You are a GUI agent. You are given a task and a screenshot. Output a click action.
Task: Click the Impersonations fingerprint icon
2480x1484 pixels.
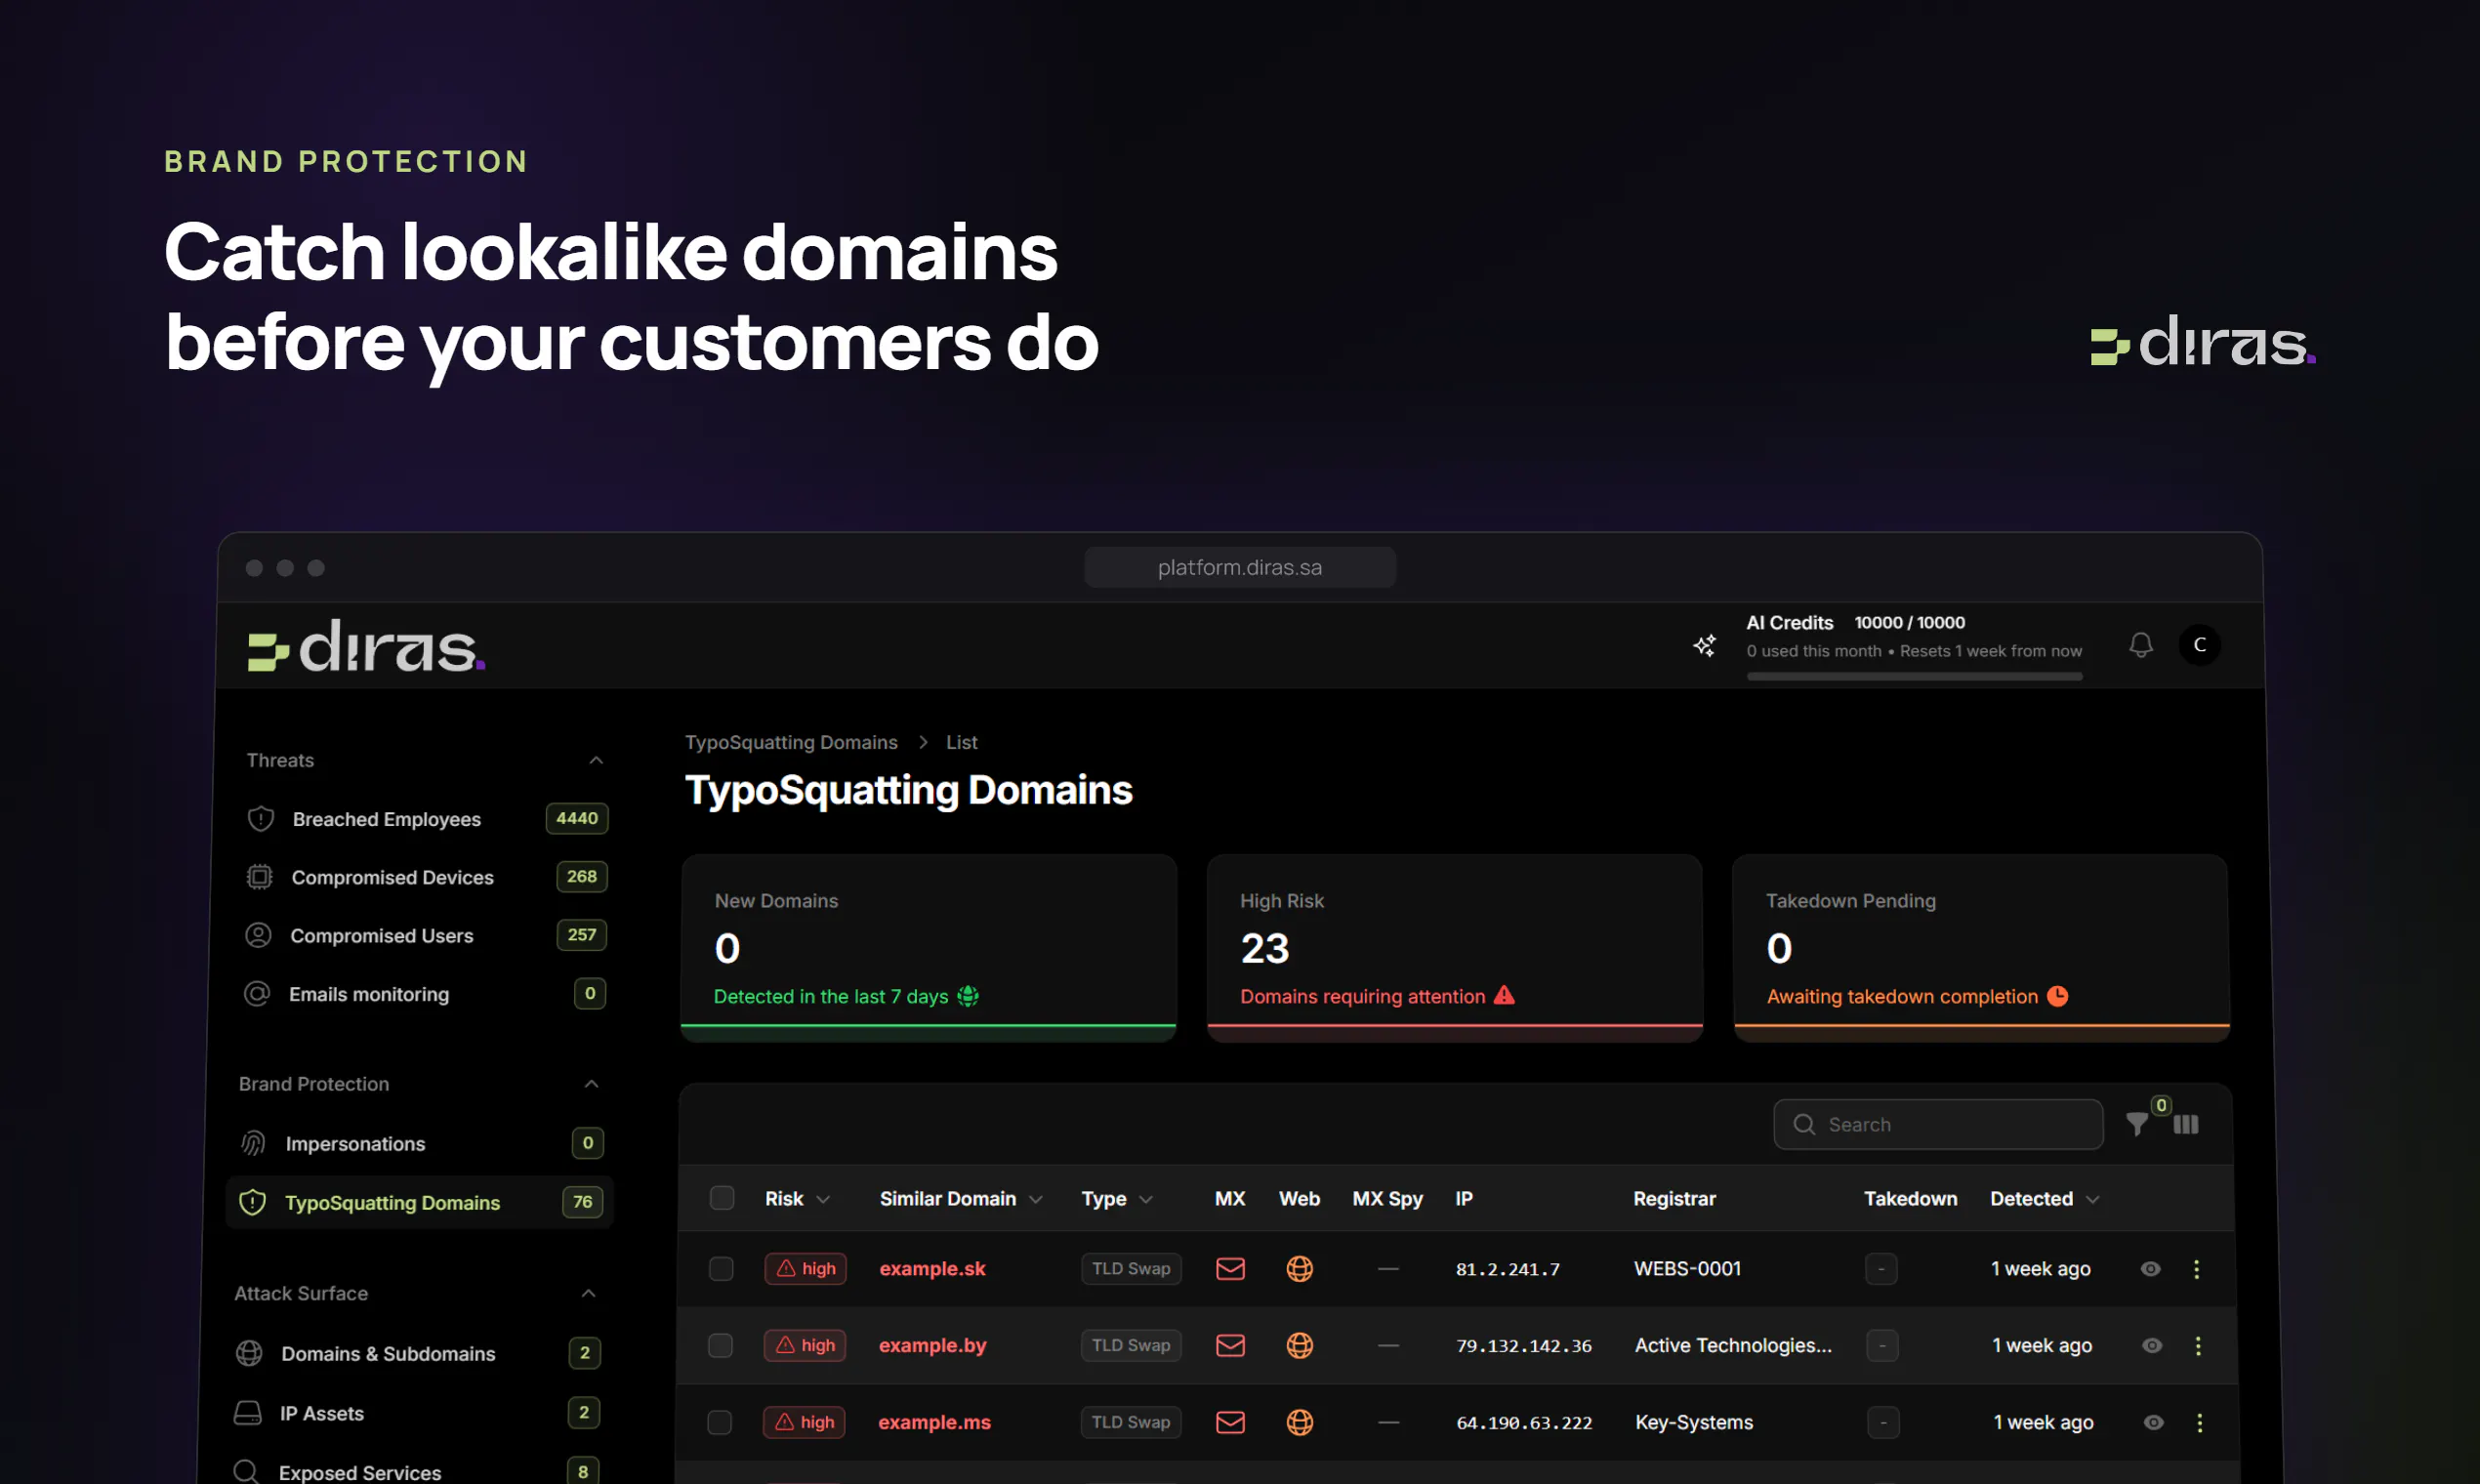click(253, 1143)
